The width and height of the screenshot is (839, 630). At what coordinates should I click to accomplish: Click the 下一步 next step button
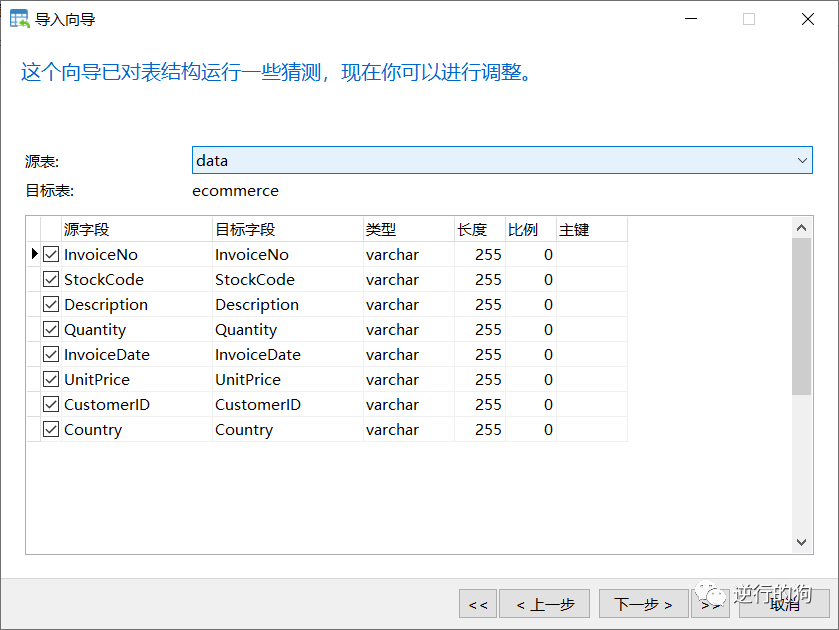(x=643, y=604)
